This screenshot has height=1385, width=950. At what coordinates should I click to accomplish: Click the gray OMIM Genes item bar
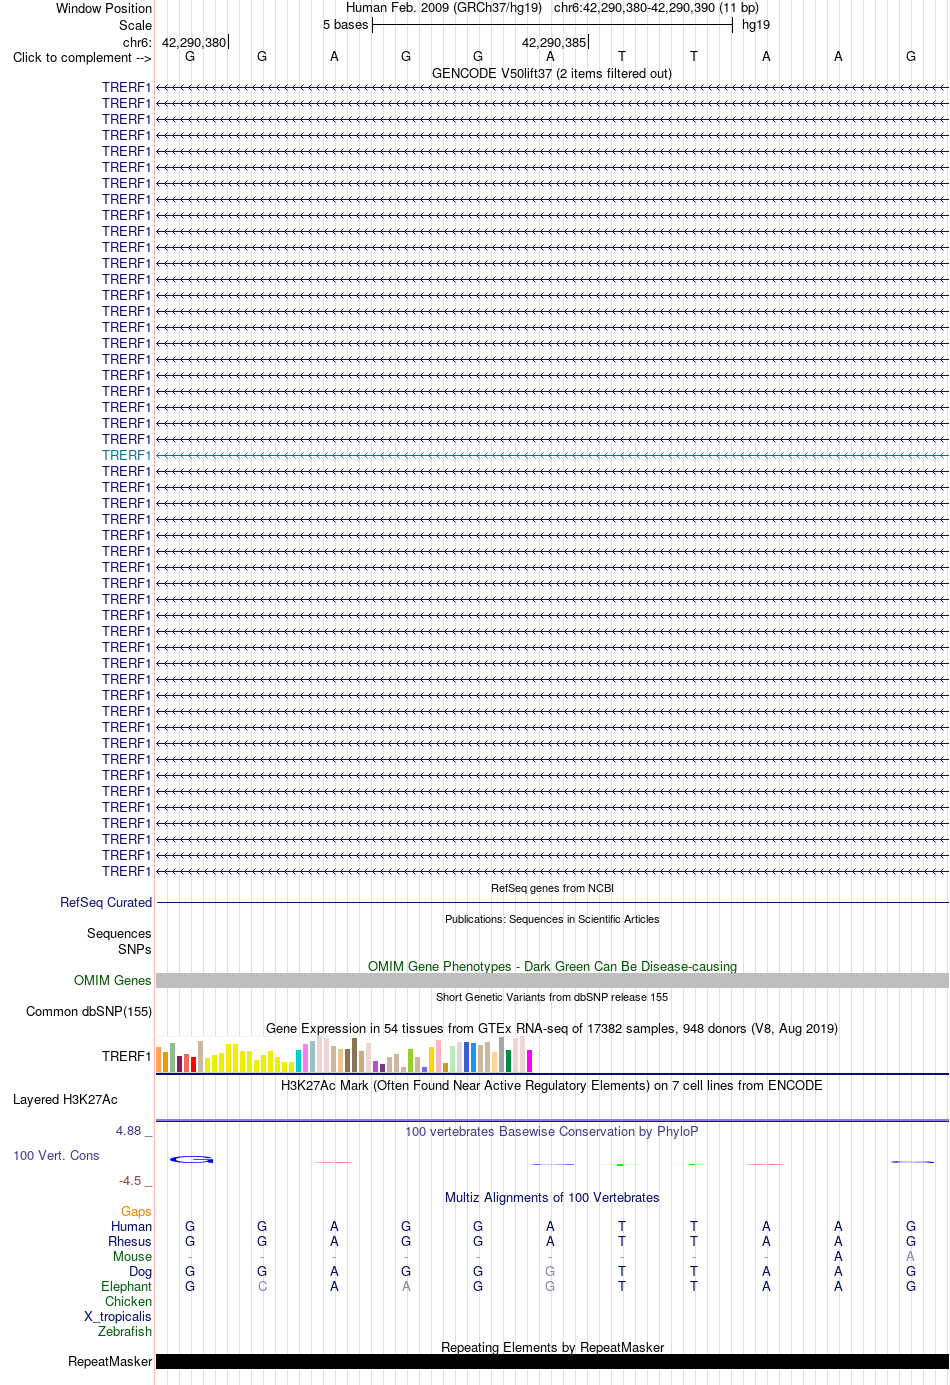pos(552,981)
